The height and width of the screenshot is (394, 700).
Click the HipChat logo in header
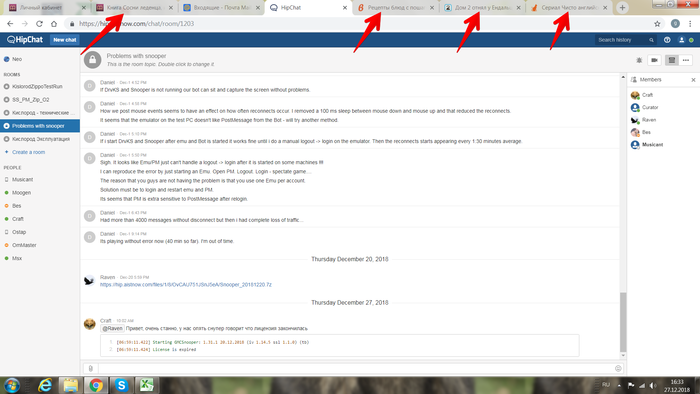25,40
